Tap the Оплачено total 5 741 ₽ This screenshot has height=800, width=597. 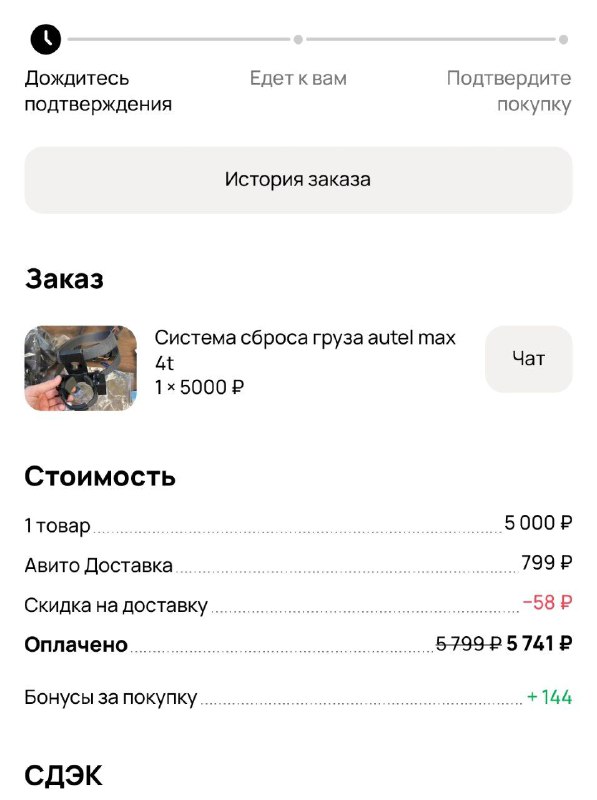(539, 643)
